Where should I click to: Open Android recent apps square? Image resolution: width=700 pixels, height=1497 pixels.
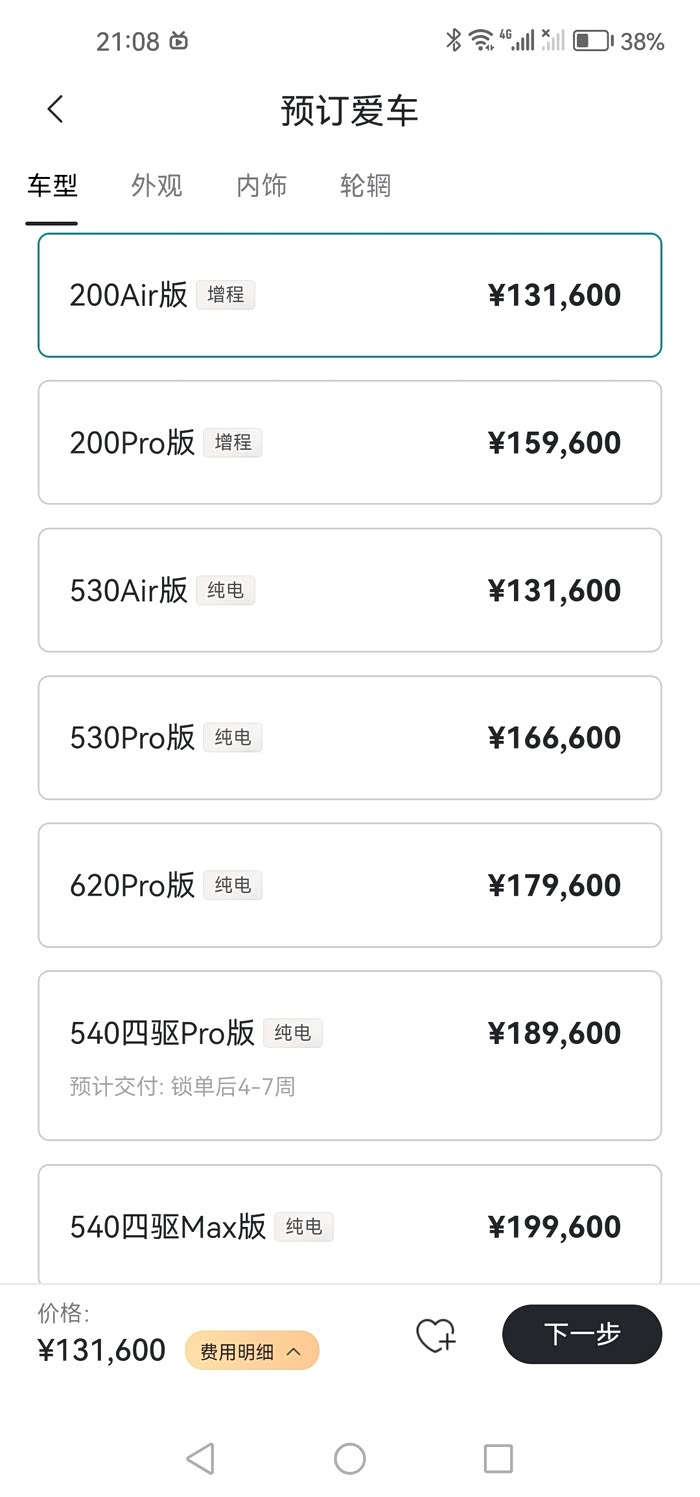498,1458
